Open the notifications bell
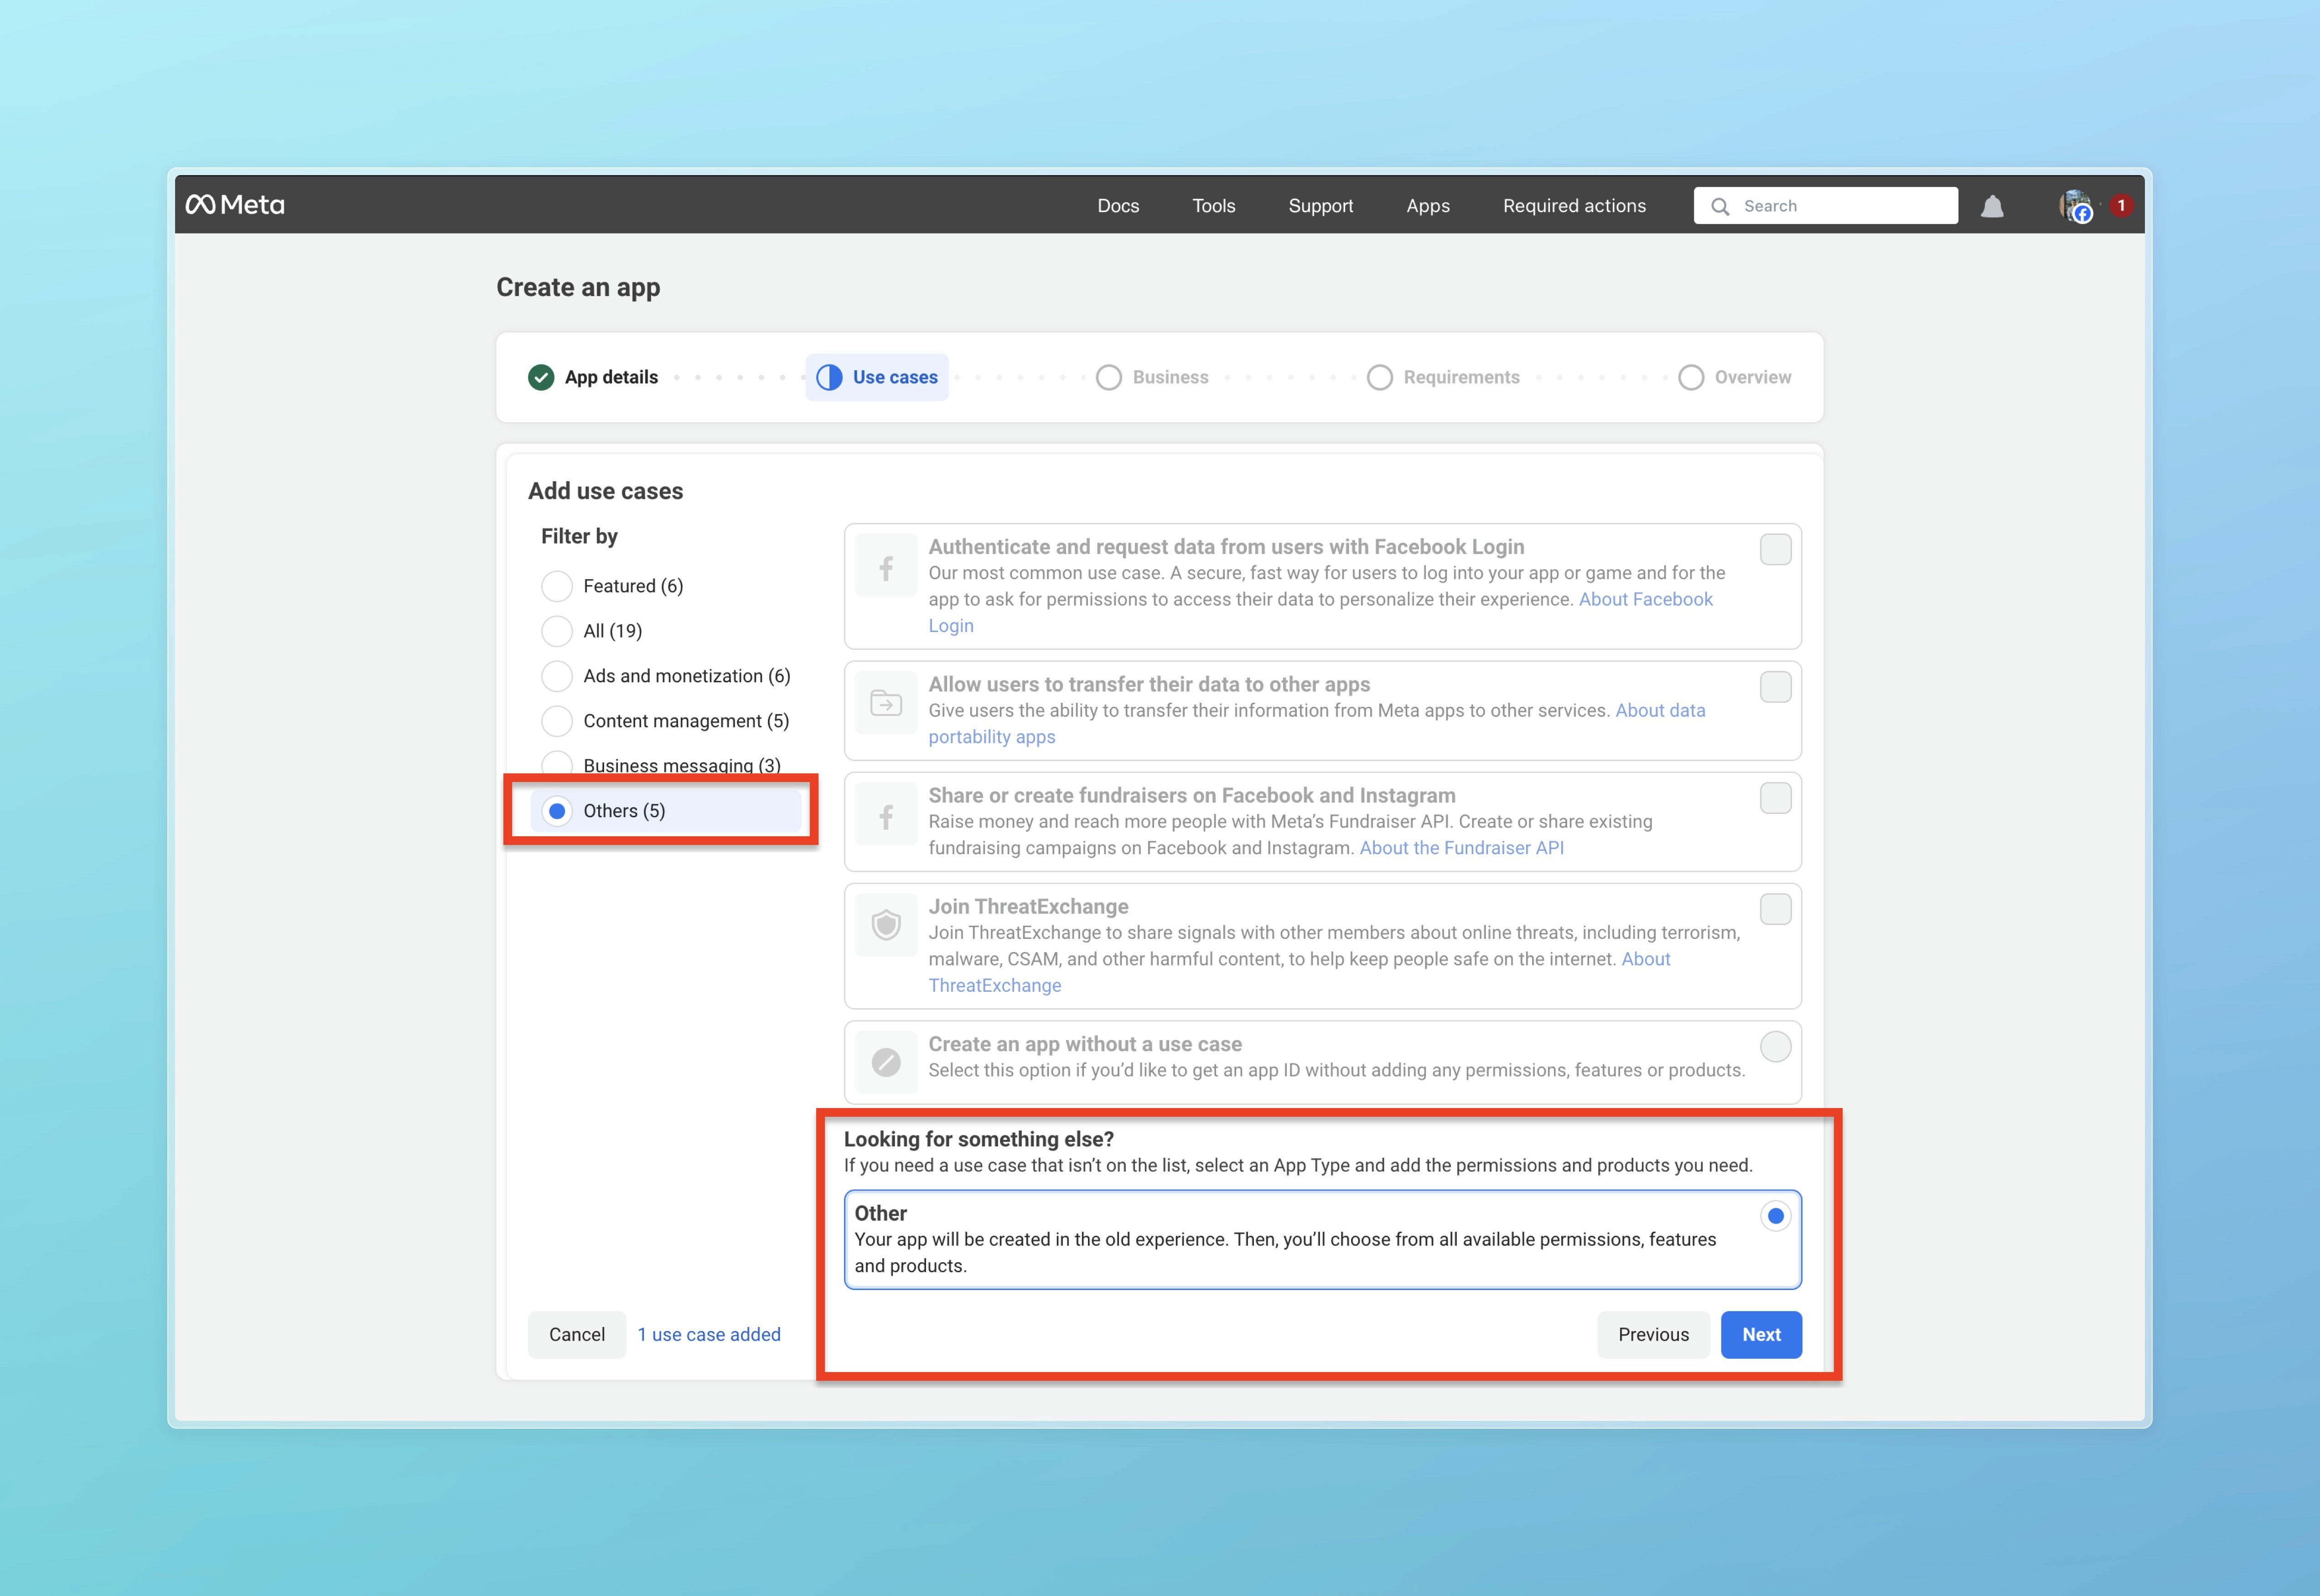This screenshot has width=2320, height=1596. pos(1992,206)
